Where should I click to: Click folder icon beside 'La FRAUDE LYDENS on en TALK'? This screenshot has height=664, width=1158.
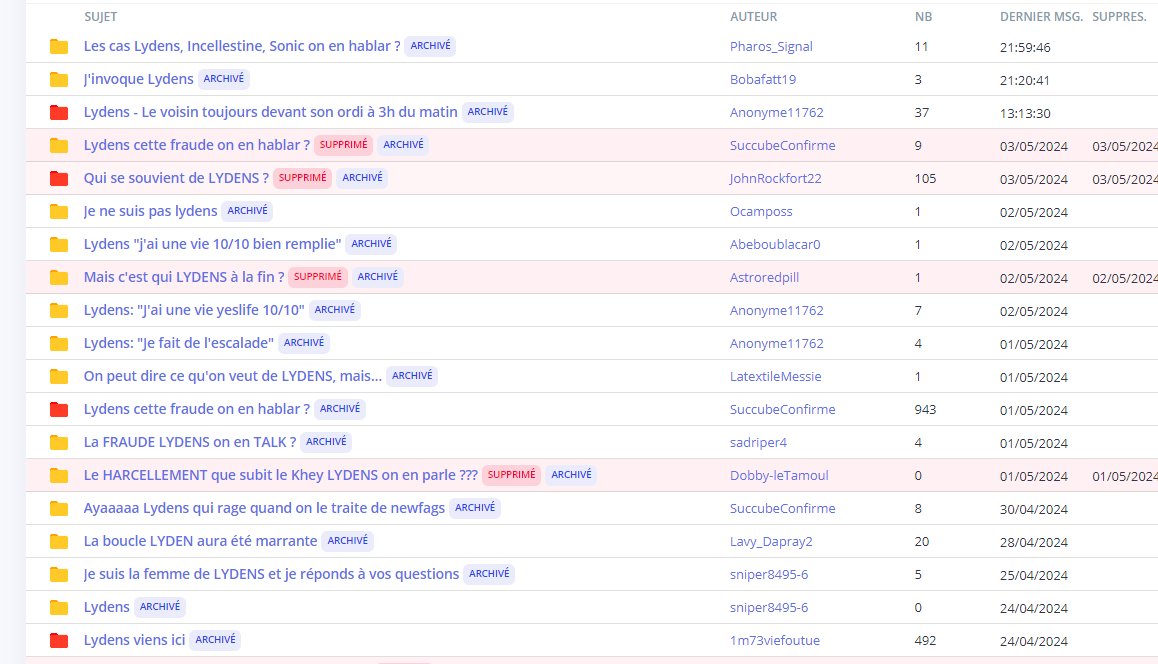tap(59, 442)
